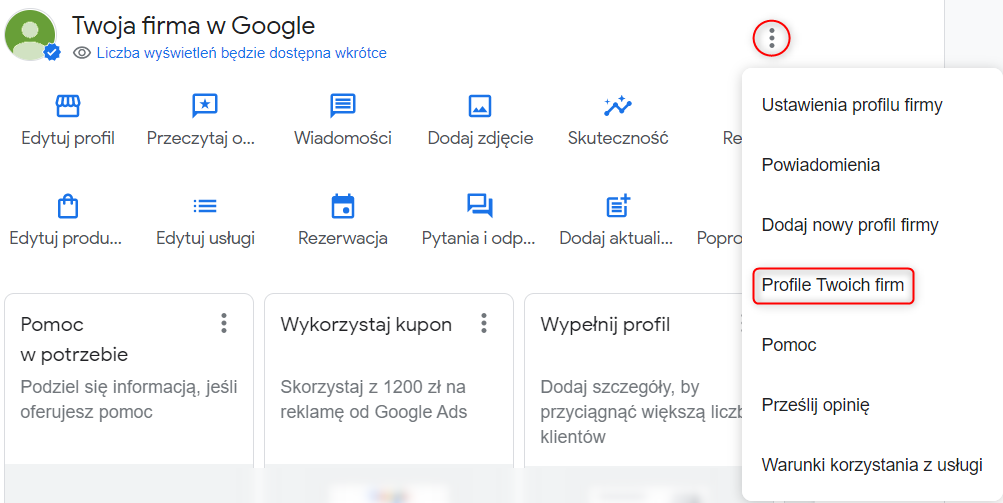
Task: Click Pomoc in the dropdown menu
Action: [x=789, y=345]
